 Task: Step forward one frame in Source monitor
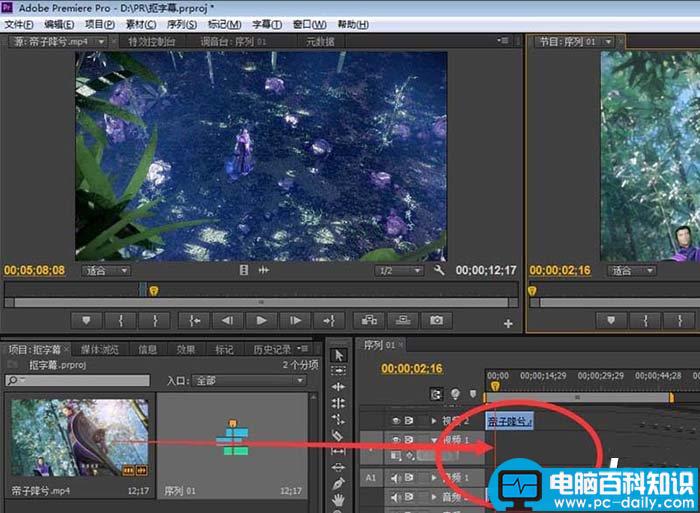point(295,321)
